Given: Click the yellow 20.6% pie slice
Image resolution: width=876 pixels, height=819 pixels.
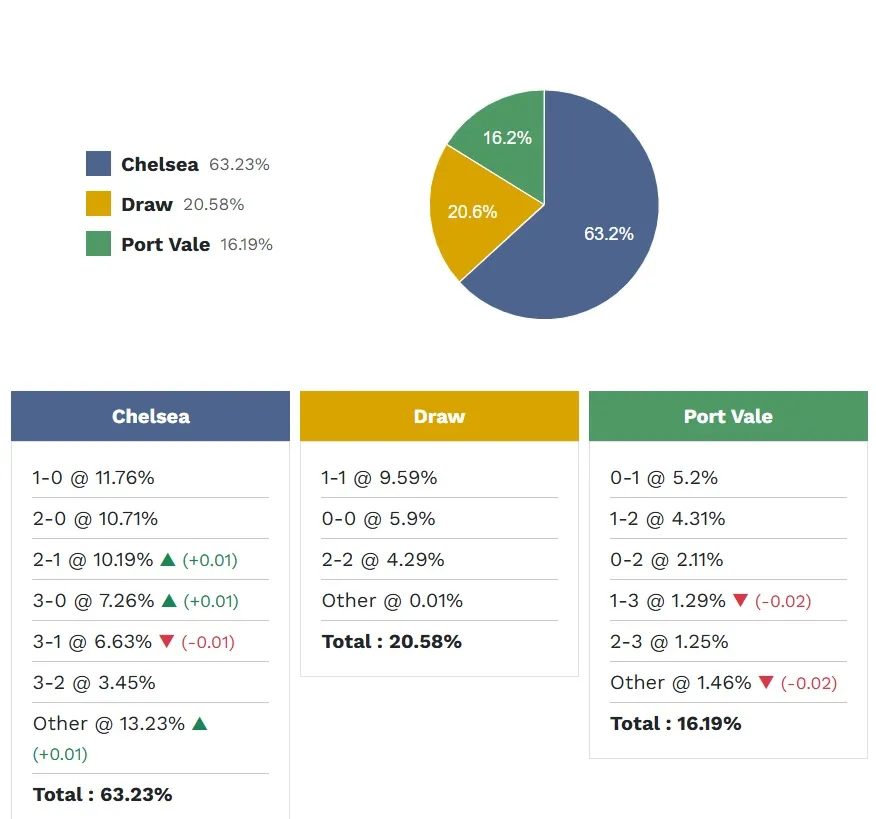Looking at the screenshot, I should click(x=470, y=213).
